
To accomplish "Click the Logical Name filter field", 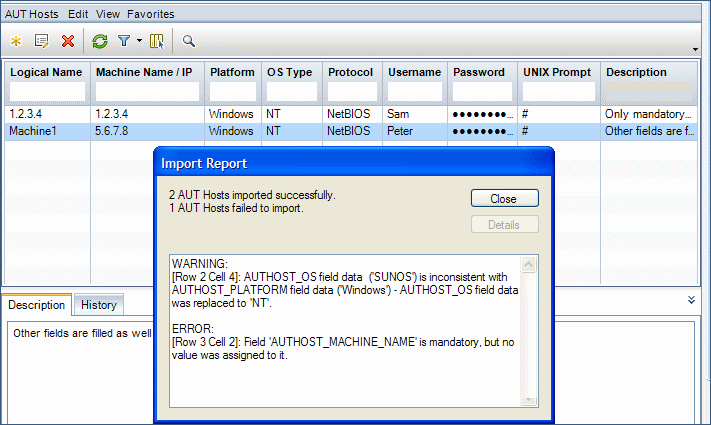I will click(47, 92).
